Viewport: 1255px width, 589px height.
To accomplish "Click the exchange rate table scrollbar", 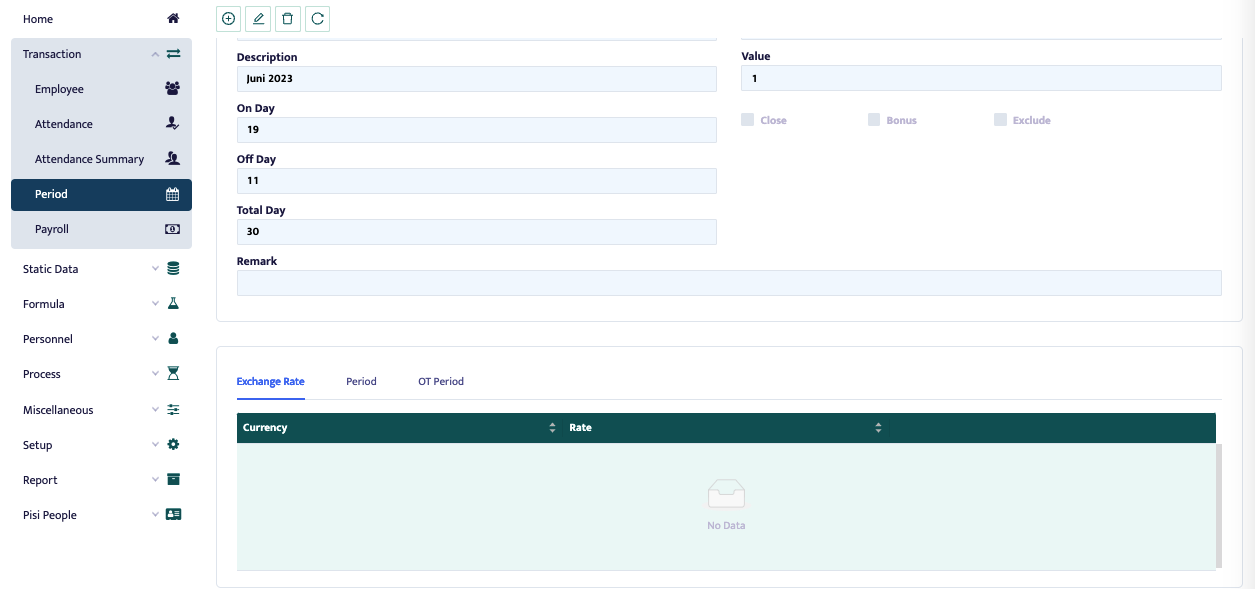I will point(1218,505).
